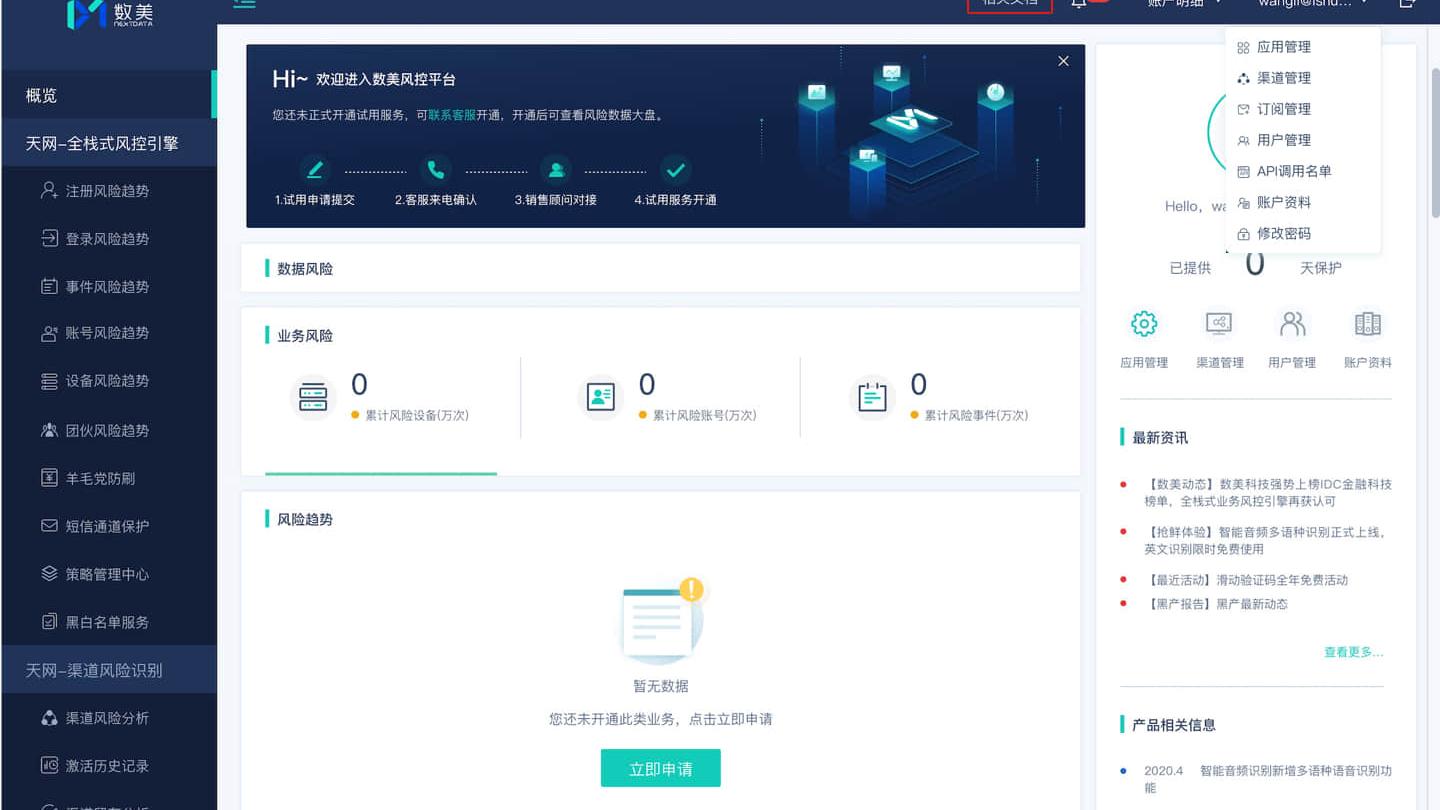Open 策略管理中心 from sidebar
This screenshot has width=1440, height=810.
click(x=107, y=574)
